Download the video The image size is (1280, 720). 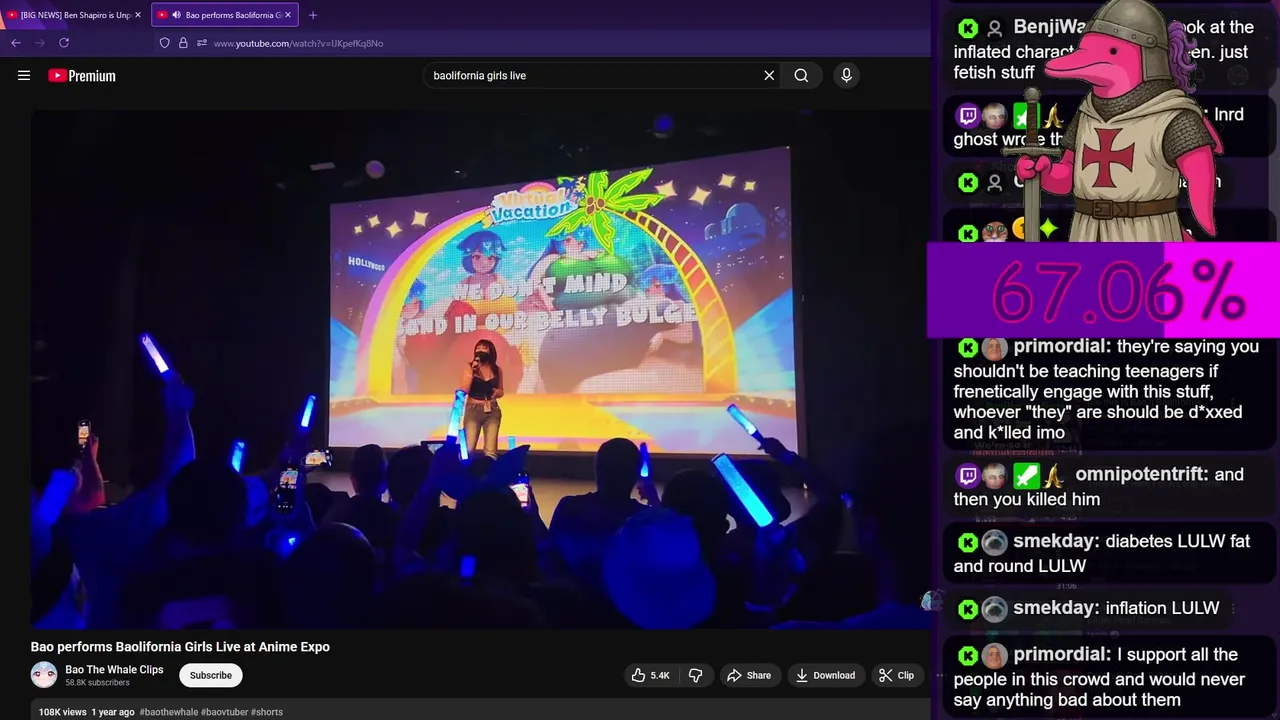(825, 675)
